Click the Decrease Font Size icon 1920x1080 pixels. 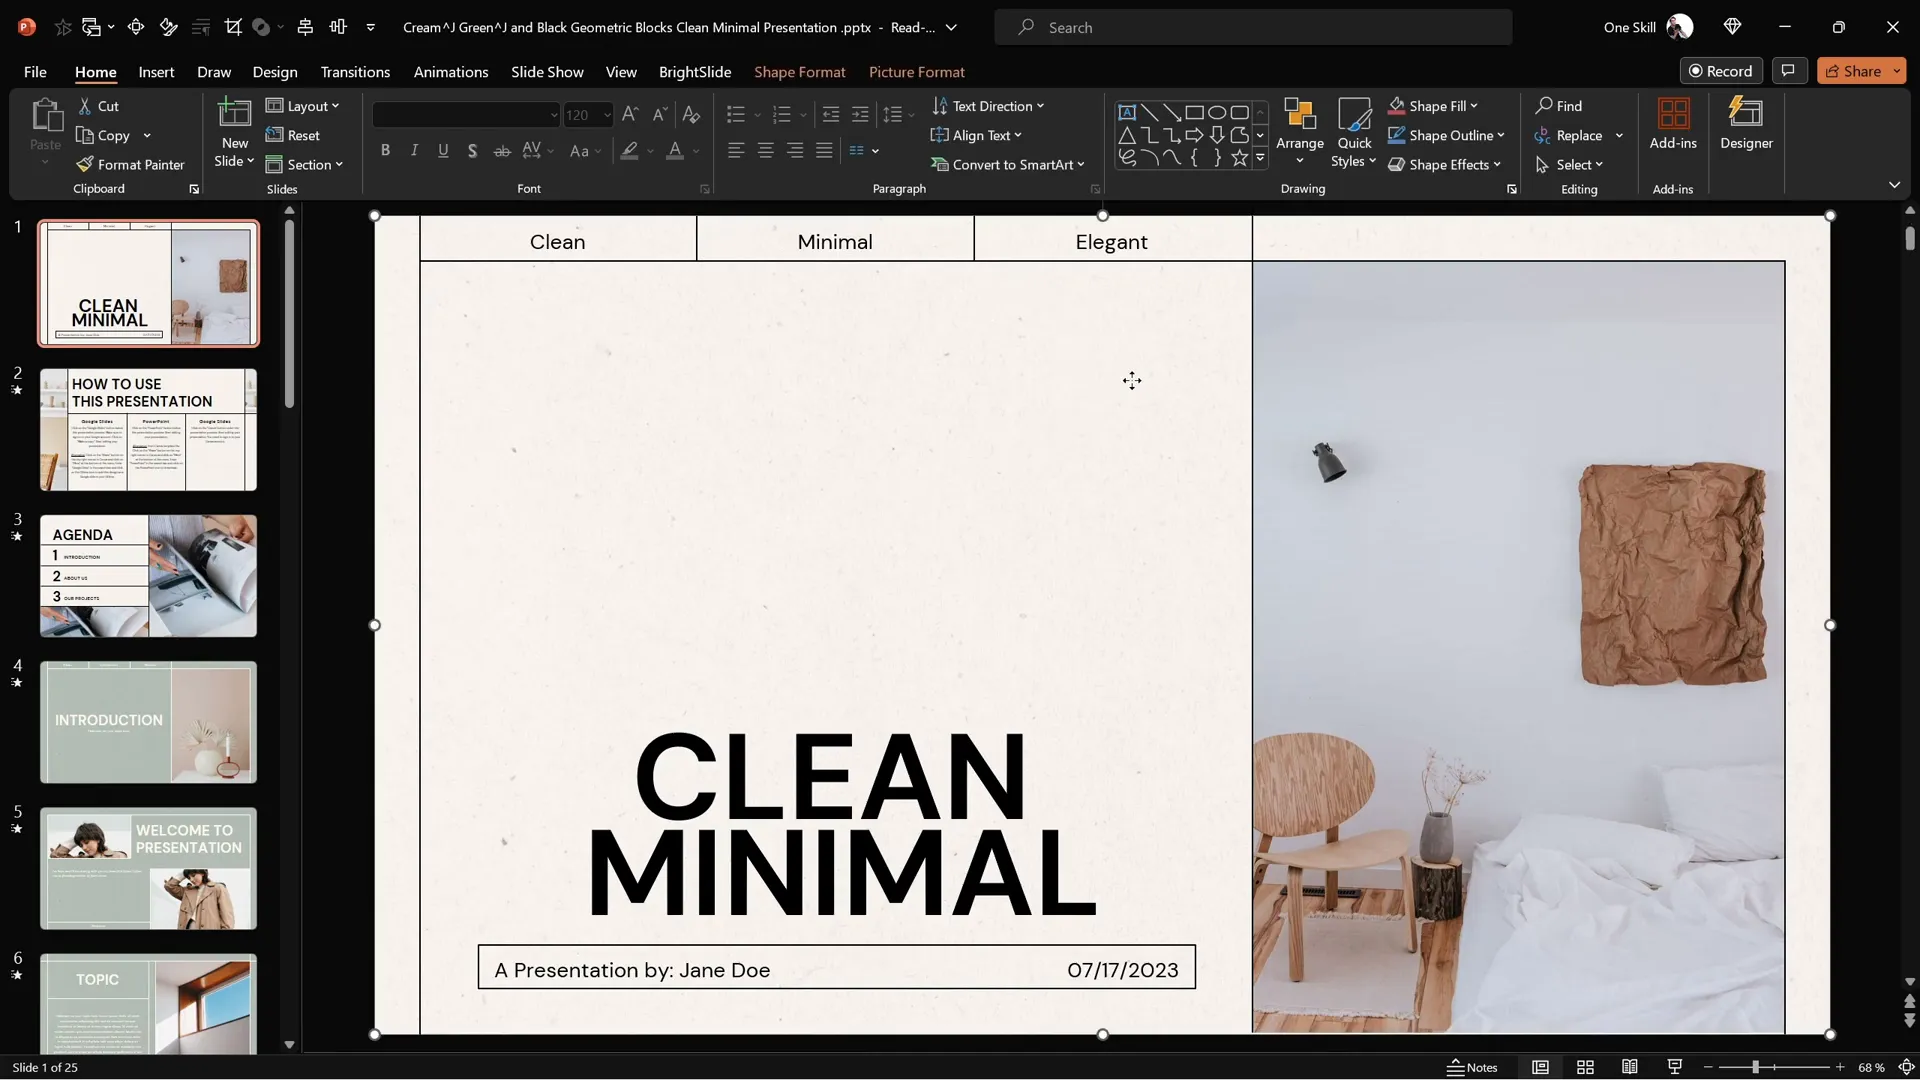click(x=660, y=115)
